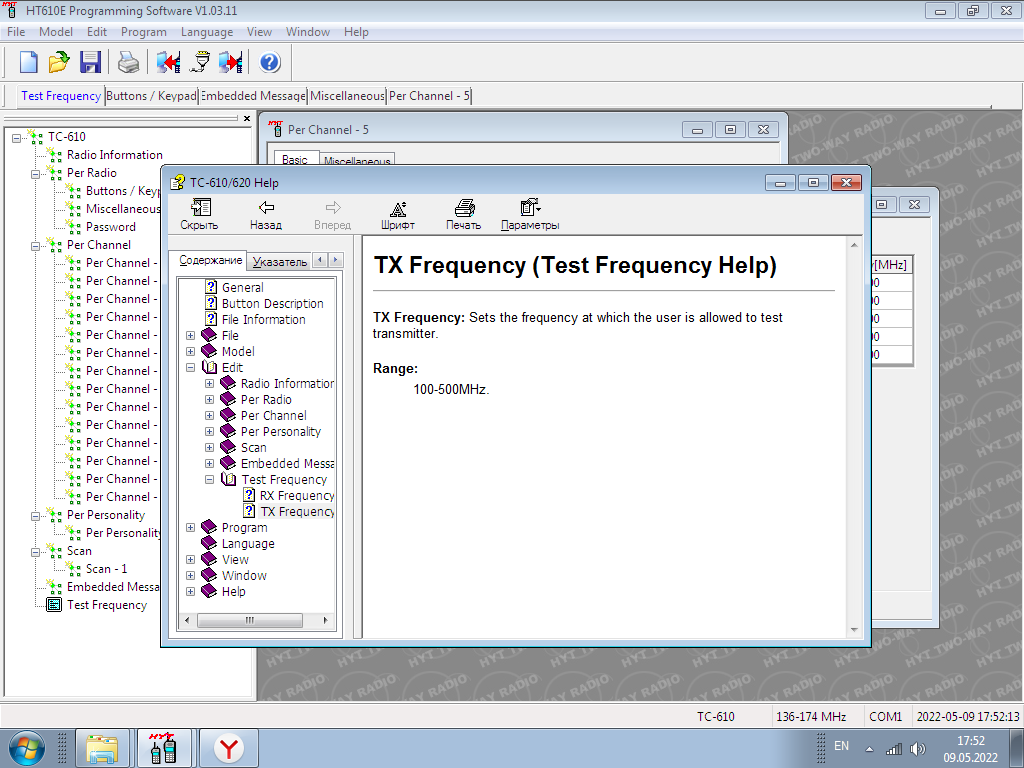Expand Per Radio in help contents
1024x768 pixels.
click(x=210, y=400)
